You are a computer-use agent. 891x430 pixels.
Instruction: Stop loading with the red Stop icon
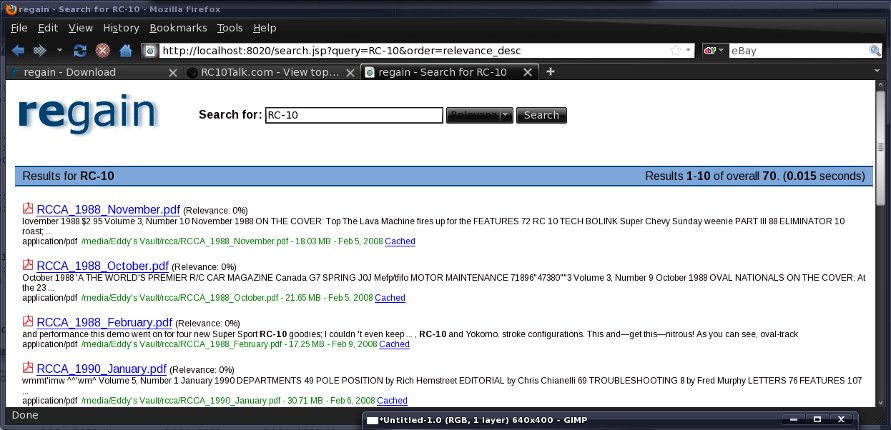pyautogui.click(x=102, y=51)
